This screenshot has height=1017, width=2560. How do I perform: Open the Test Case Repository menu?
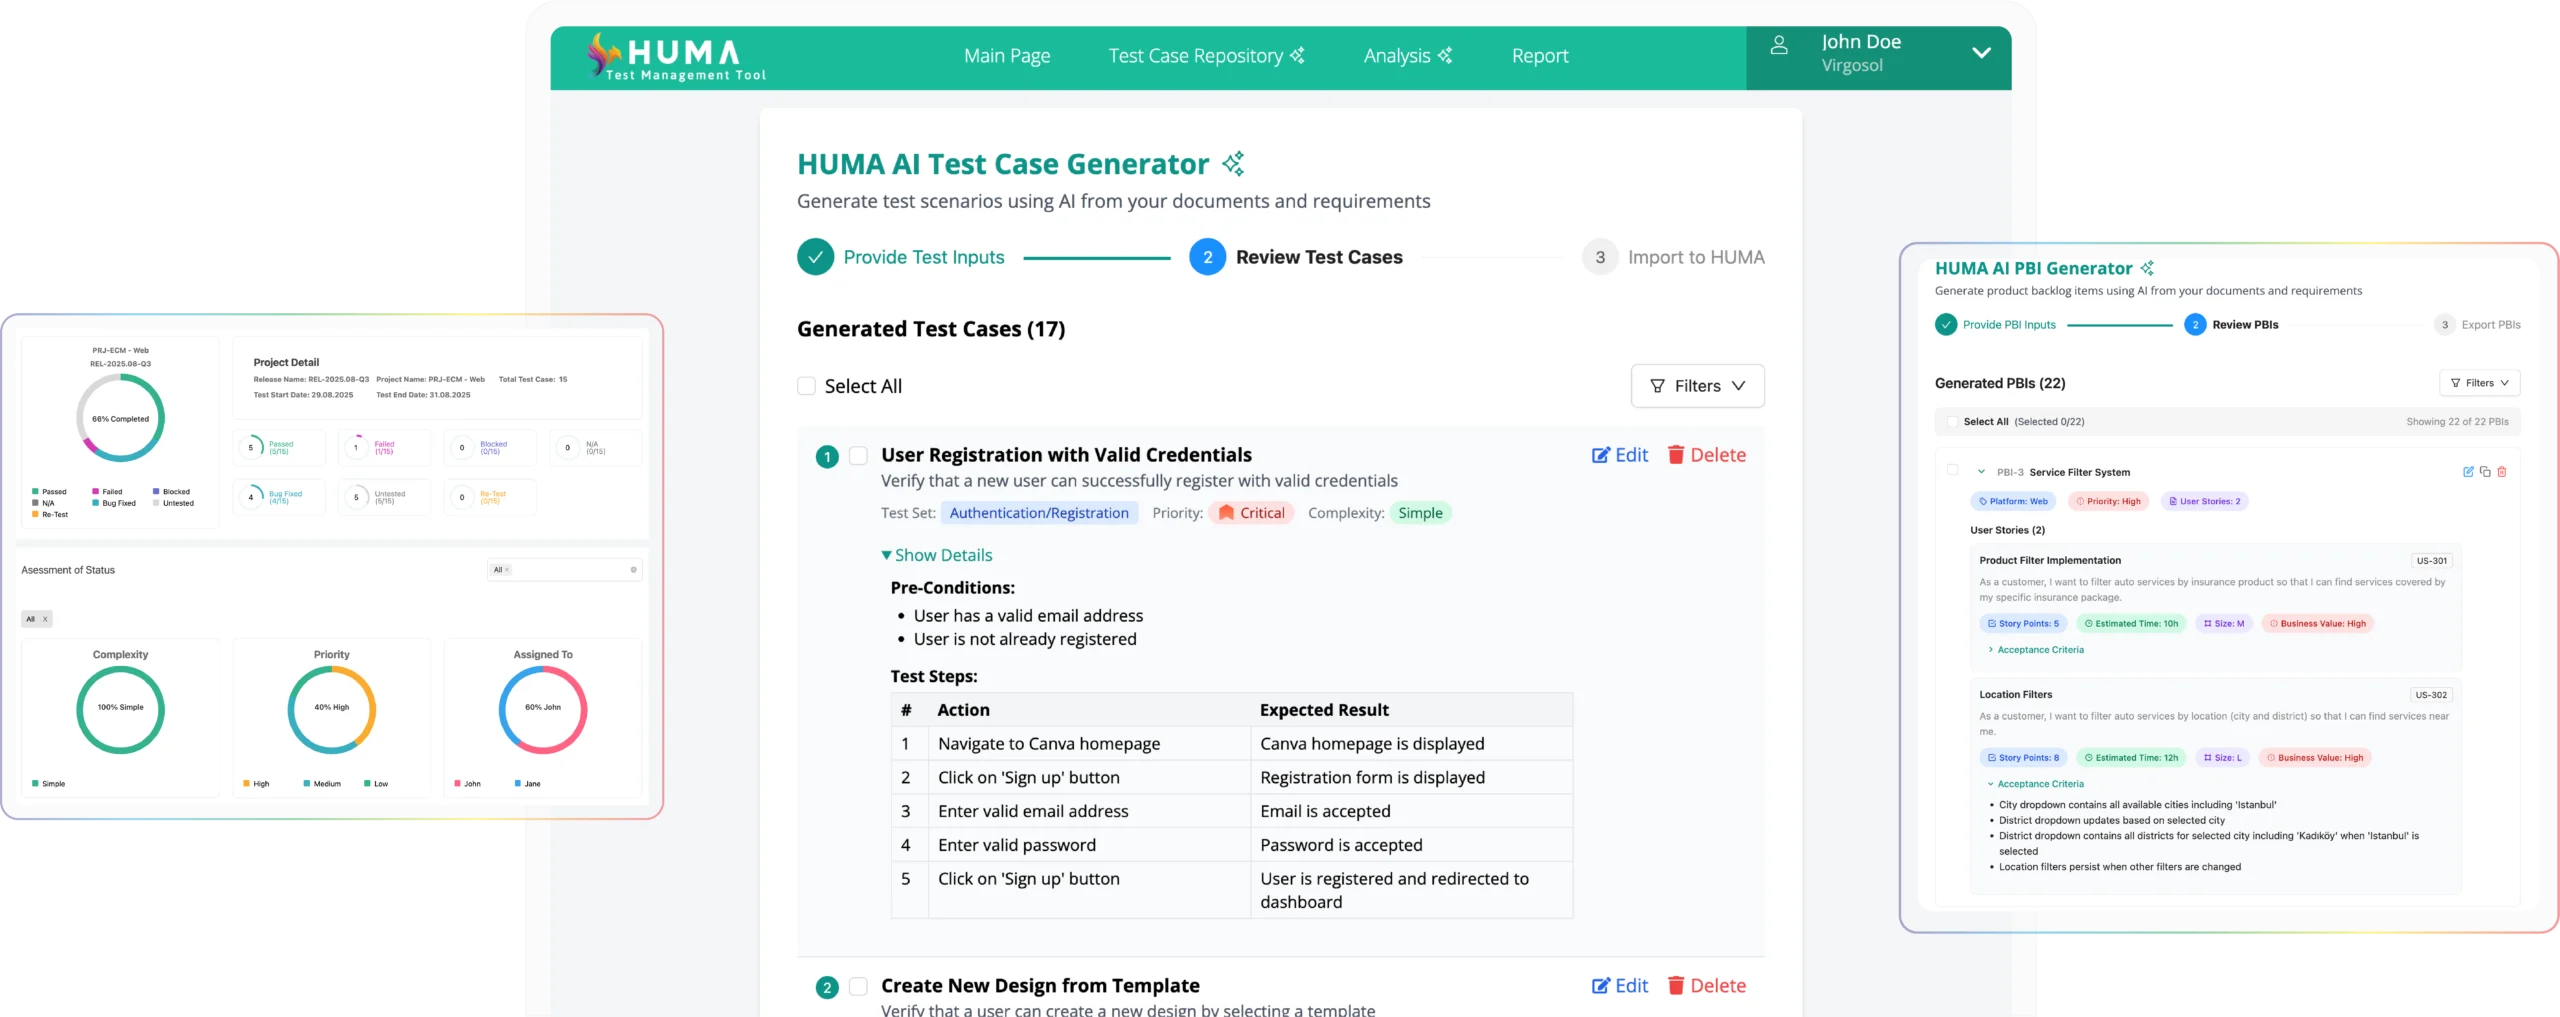coord(1205,56)
